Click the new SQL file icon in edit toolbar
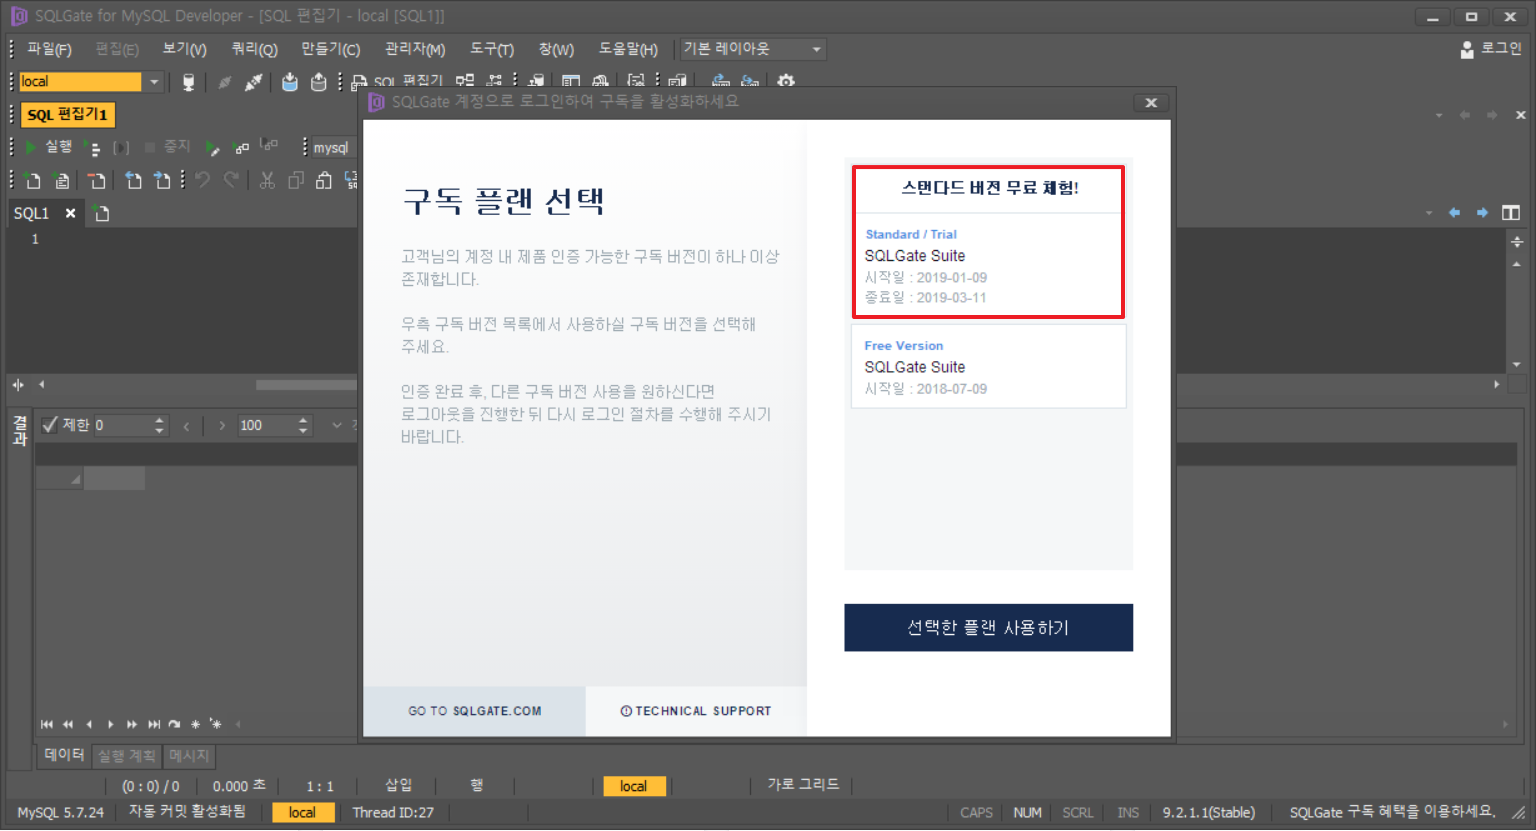The image size is (1536, 831). (x=33, y=180)
